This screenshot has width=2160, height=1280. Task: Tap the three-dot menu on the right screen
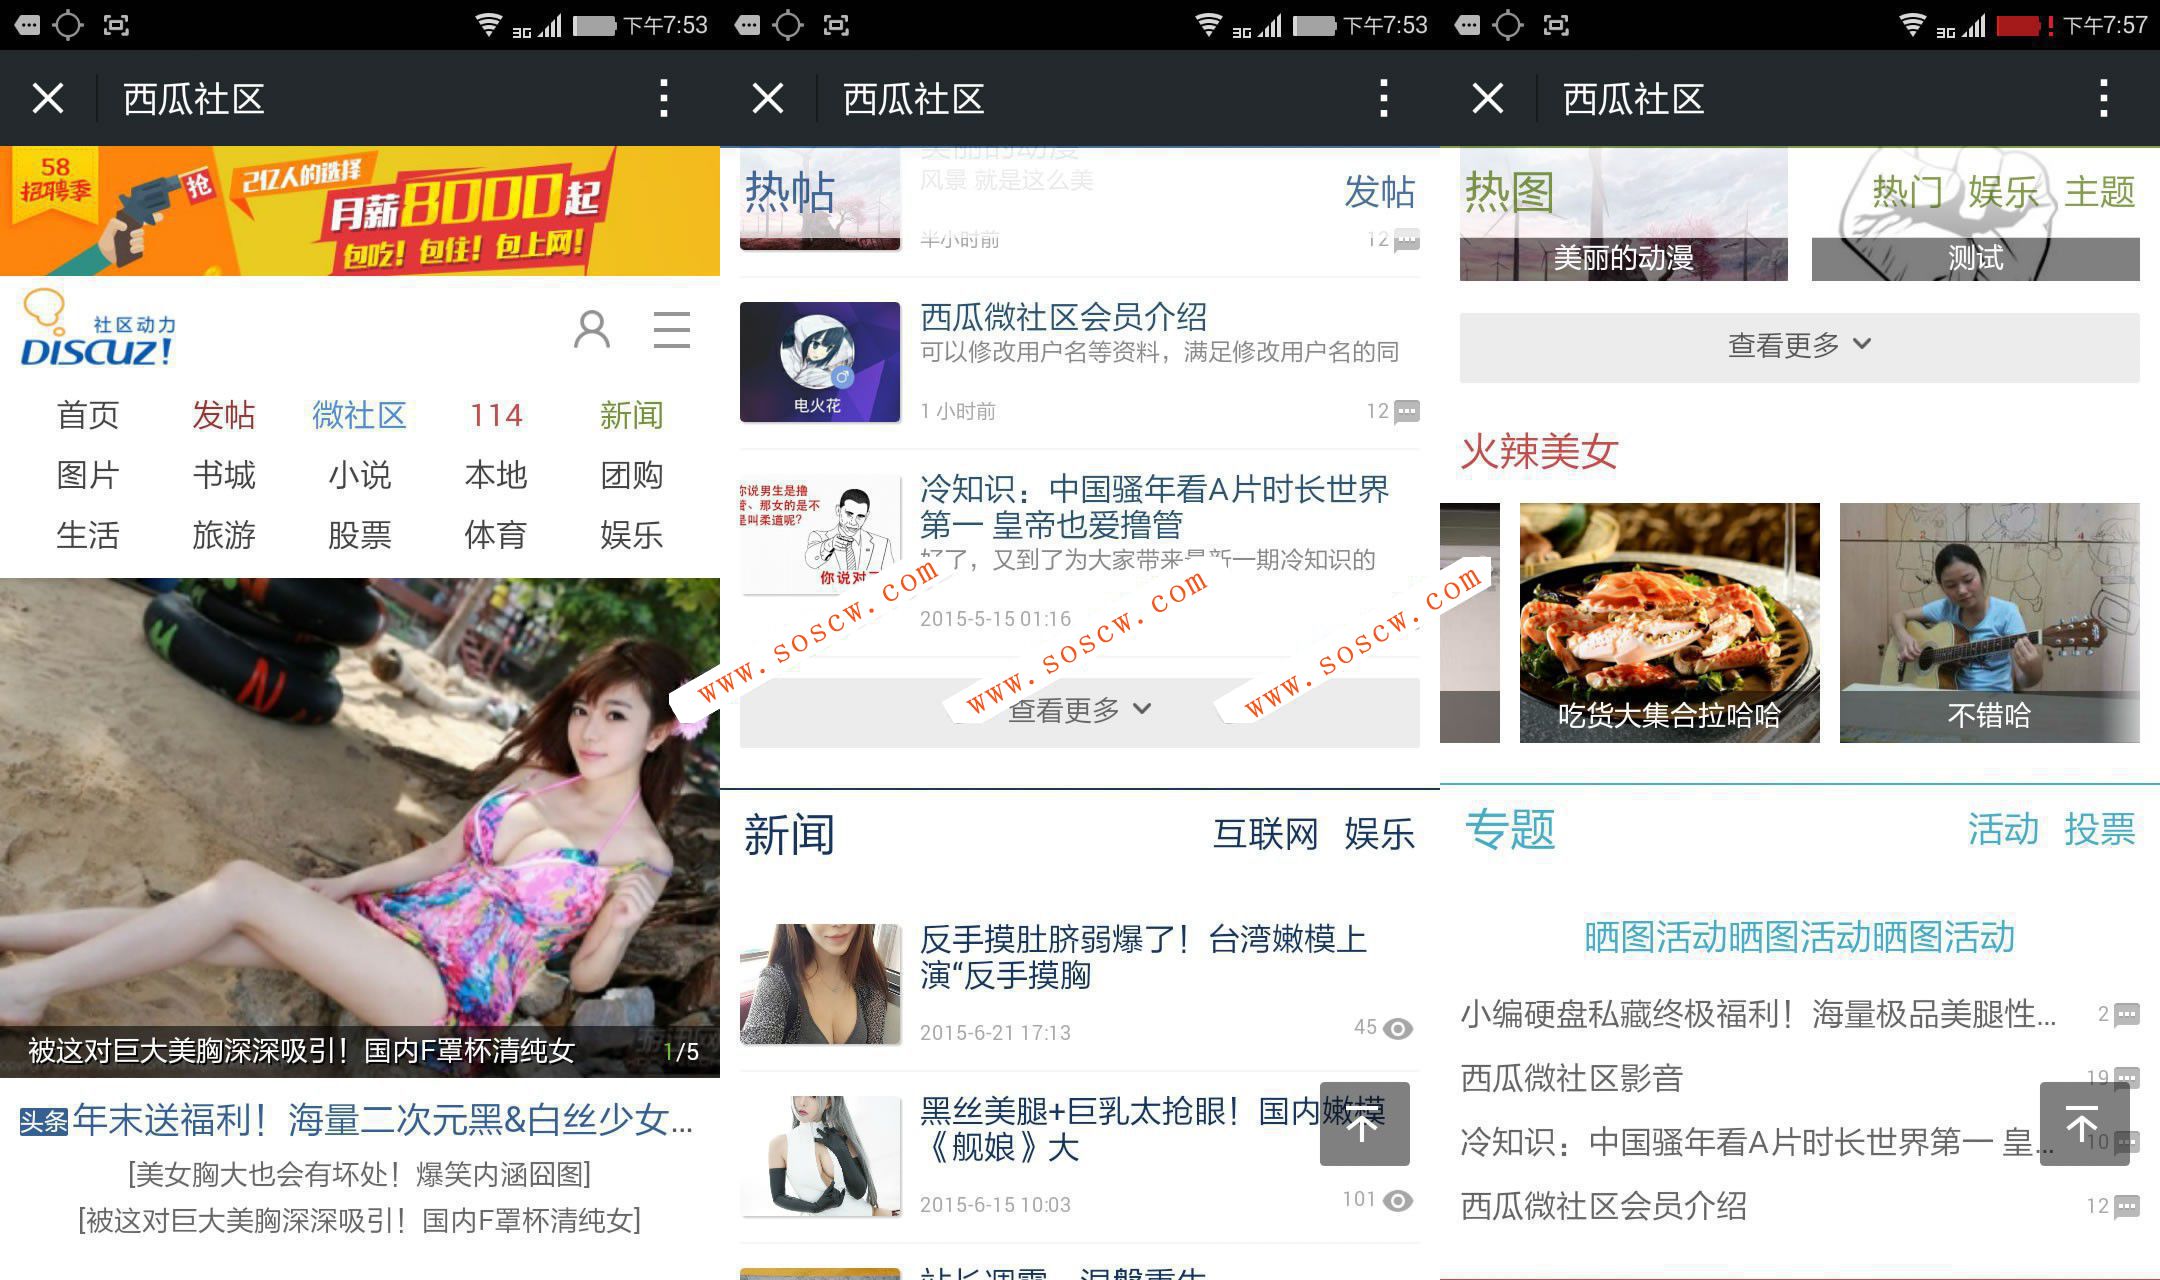(x=2104, y=99)
